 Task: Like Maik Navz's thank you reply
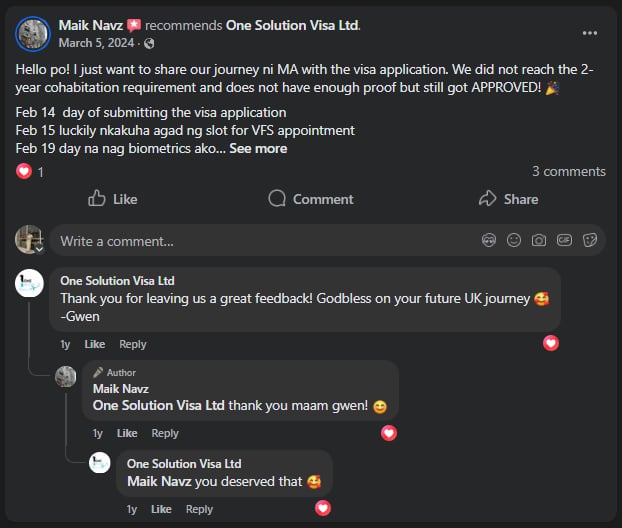point(127,433)
